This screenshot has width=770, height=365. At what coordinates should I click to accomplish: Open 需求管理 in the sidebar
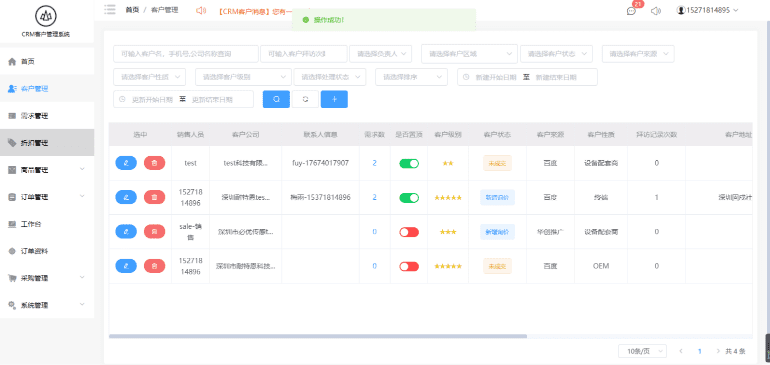point(47,116)
